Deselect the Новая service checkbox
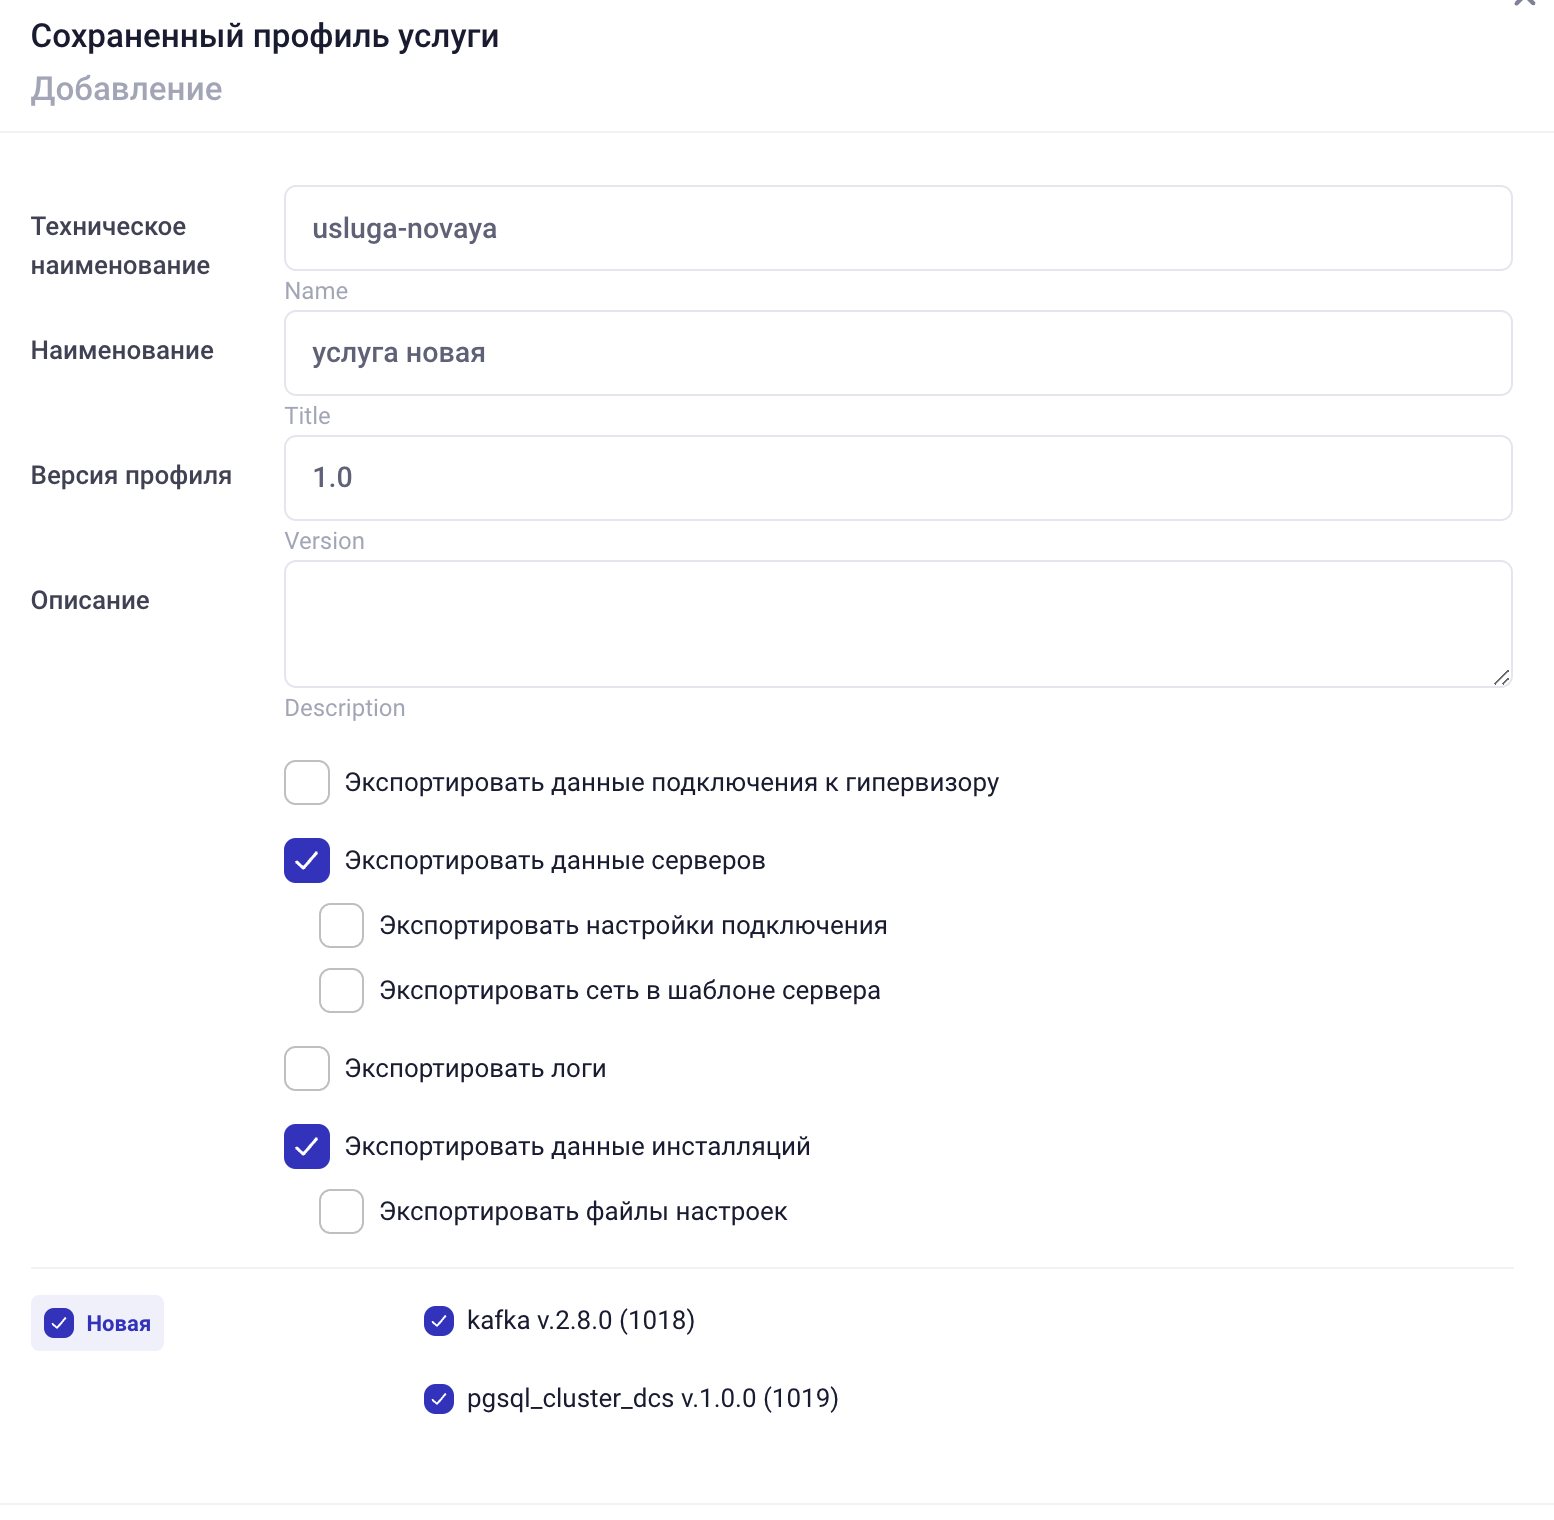This screenshot has width=1554, height=1520. click(60, 1324)
